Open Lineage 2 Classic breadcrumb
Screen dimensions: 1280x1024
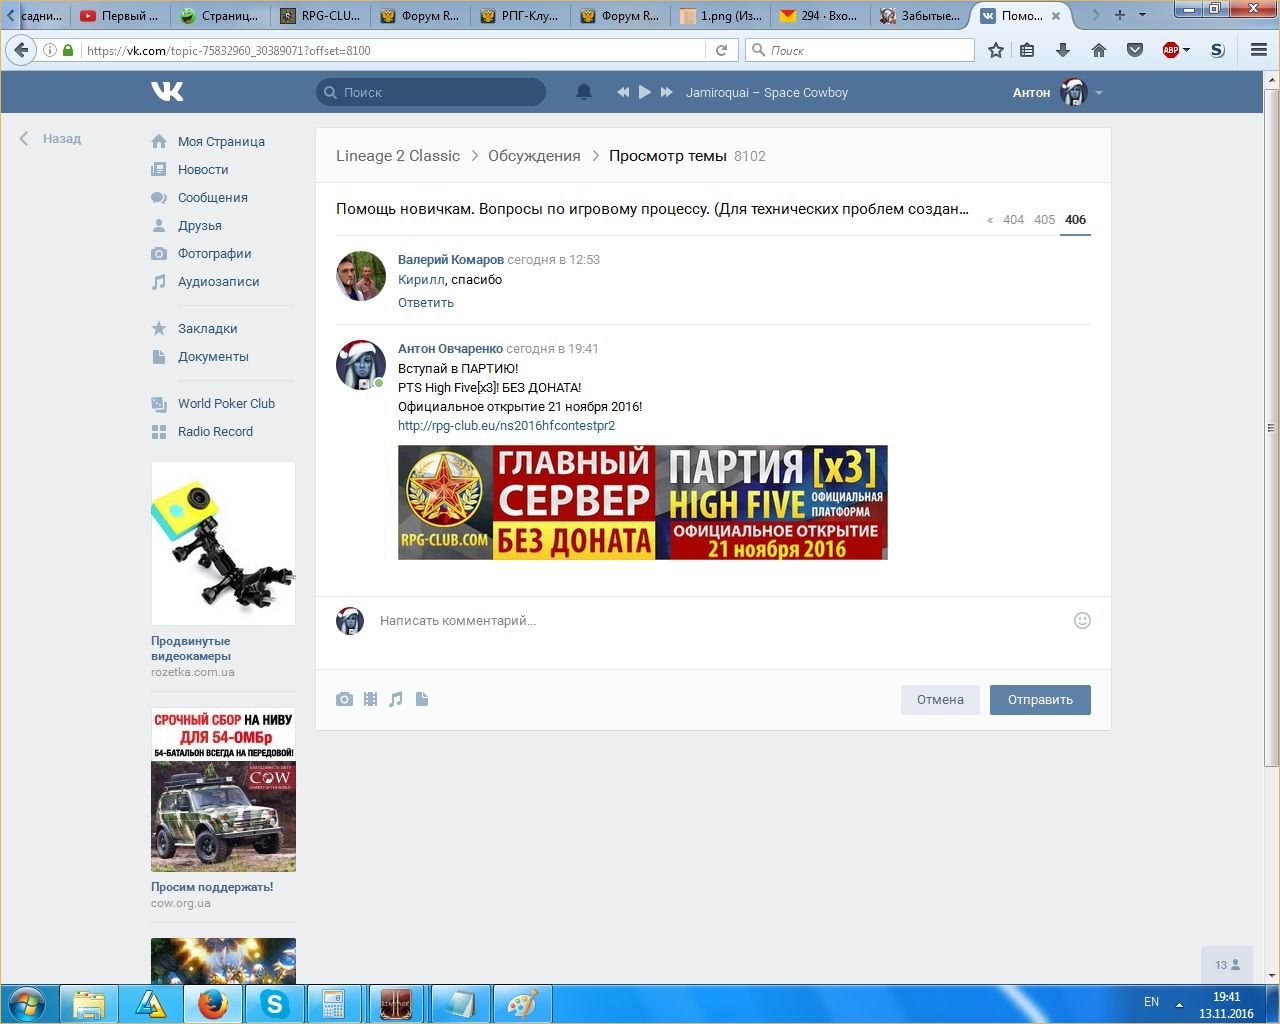click(398, 156)
